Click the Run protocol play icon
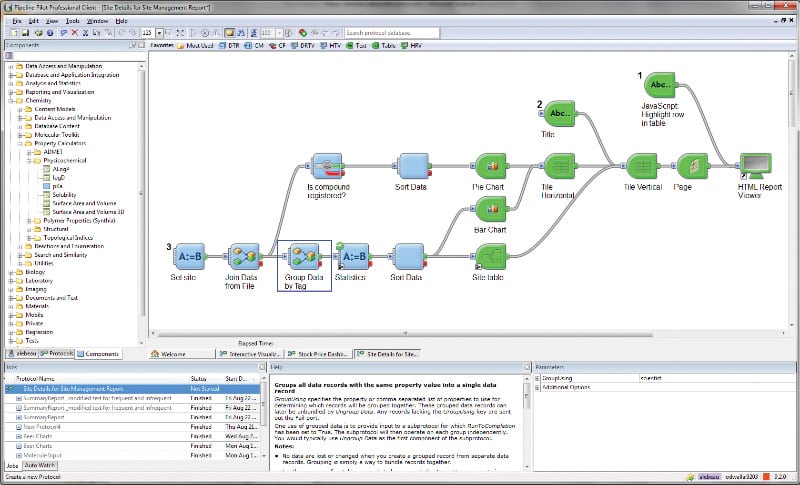 (193, 33)
